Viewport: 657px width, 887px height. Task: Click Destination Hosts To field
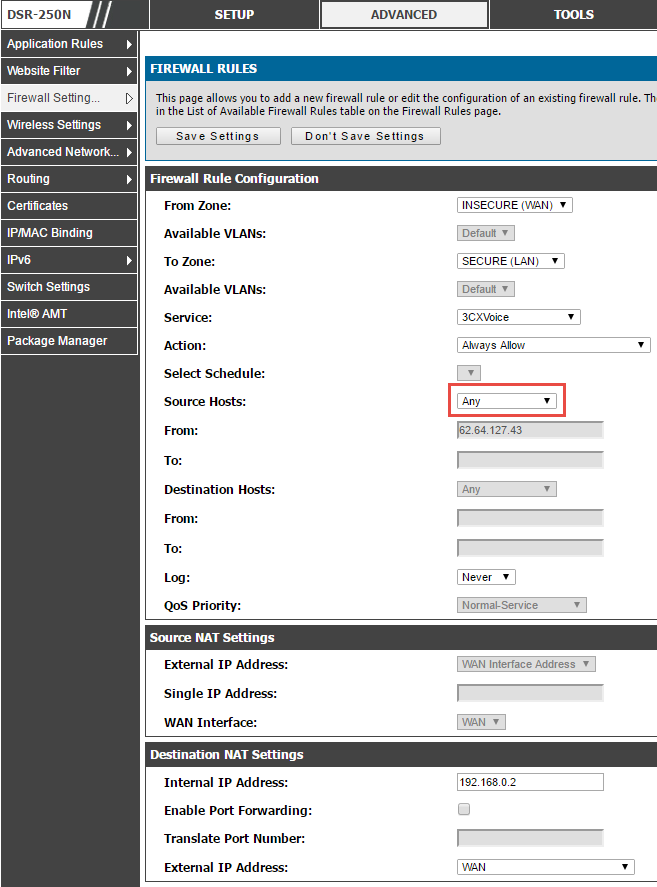click(x=530, y=548)
